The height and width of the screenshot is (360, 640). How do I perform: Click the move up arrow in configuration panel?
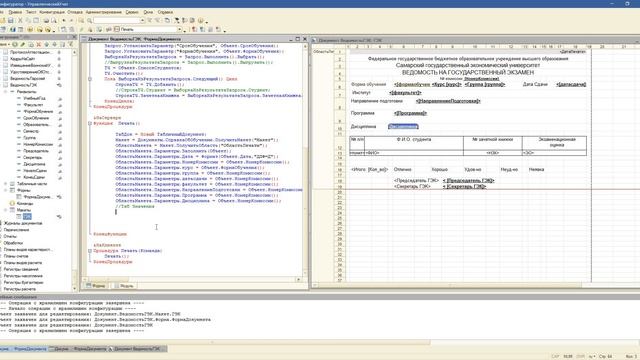click(x=47, y=44)
